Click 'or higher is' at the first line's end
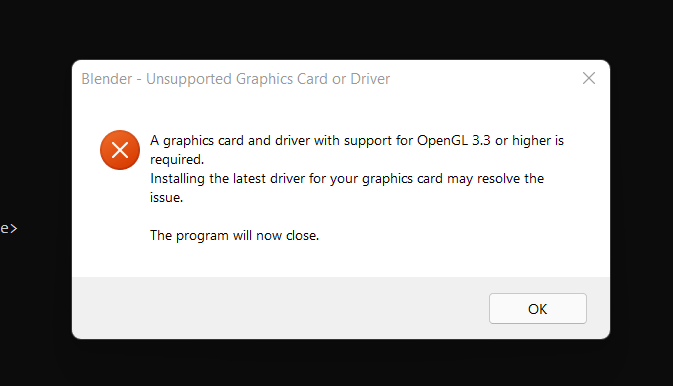Image resolution: width=673 pixels, height=386 pixels. coord(529,140)
